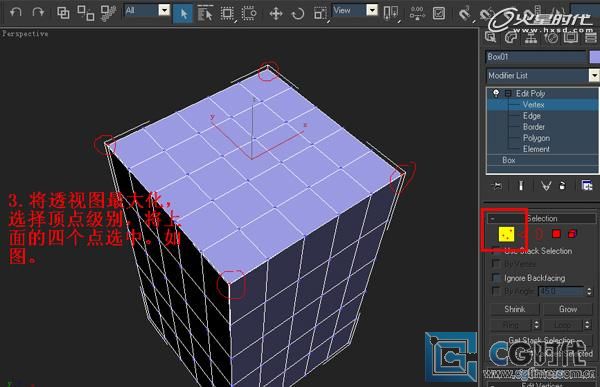The height and width of the screenshot is (387, 600).
Task: Select the Scale tool icon
Action: (x=320, y=14)
